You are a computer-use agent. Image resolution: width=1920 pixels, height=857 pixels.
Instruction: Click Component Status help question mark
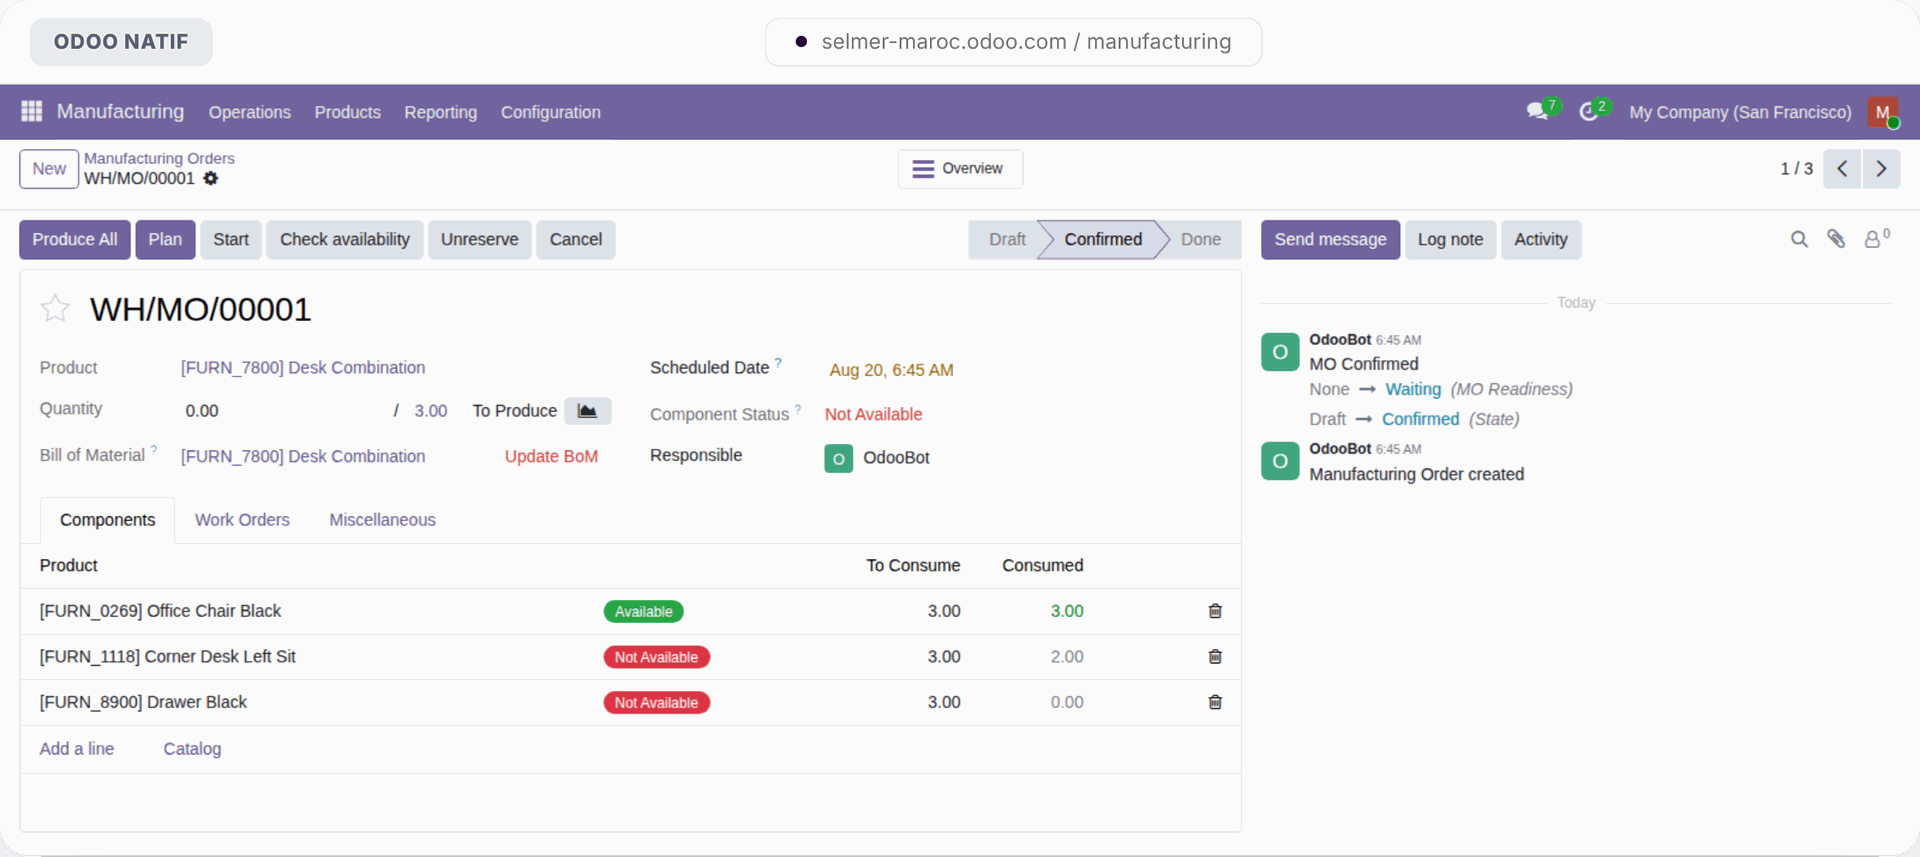click(798, 409)
